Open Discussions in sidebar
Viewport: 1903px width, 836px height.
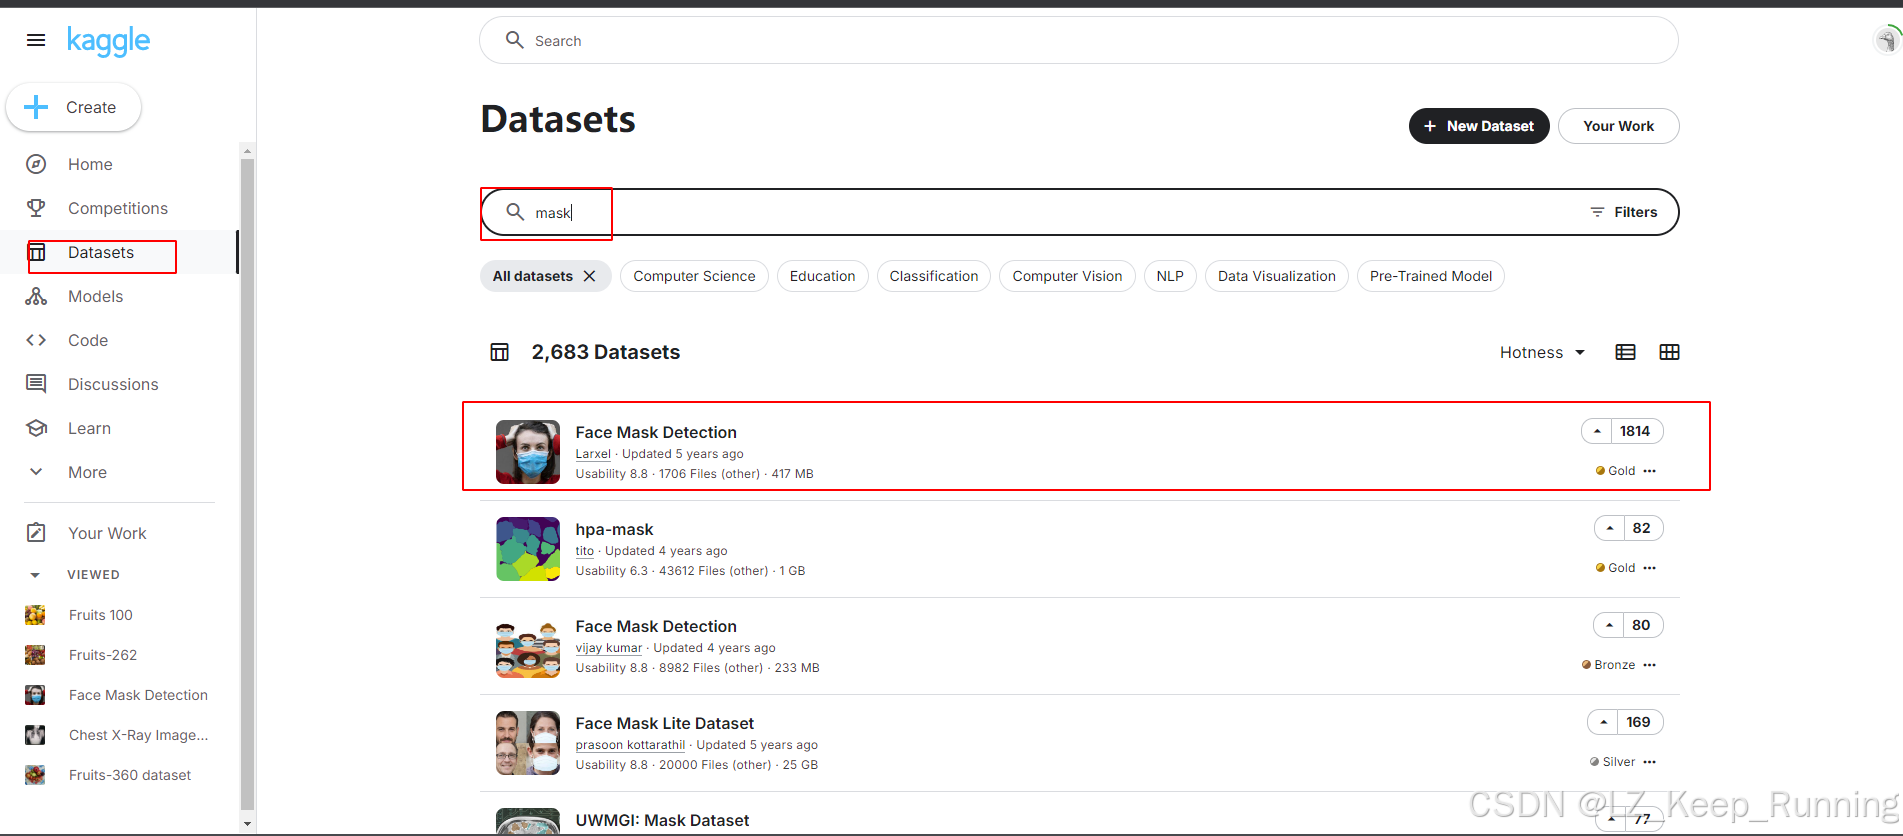coord(113,384)
